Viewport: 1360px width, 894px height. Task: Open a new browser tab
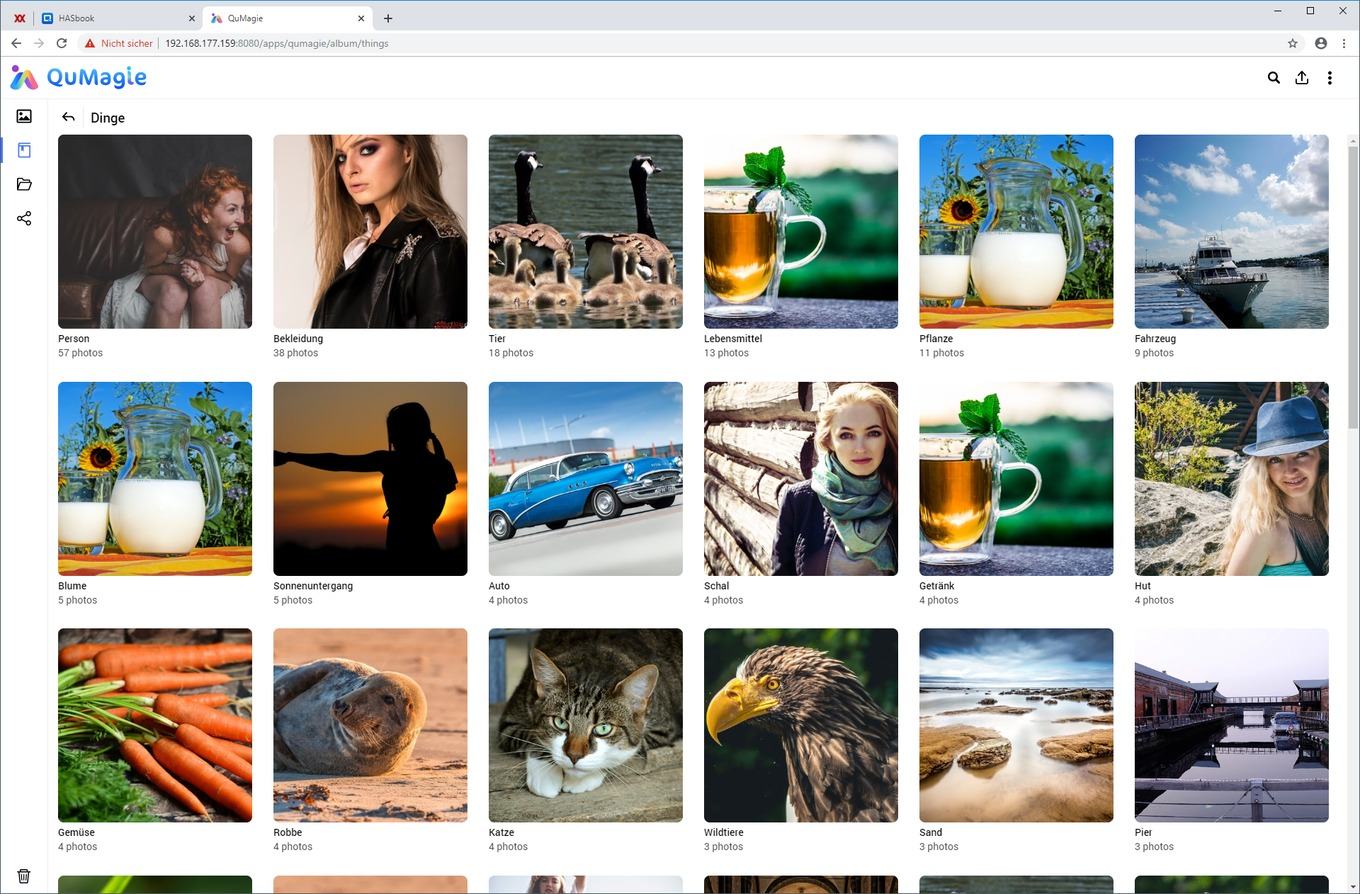tap(388, 18)
